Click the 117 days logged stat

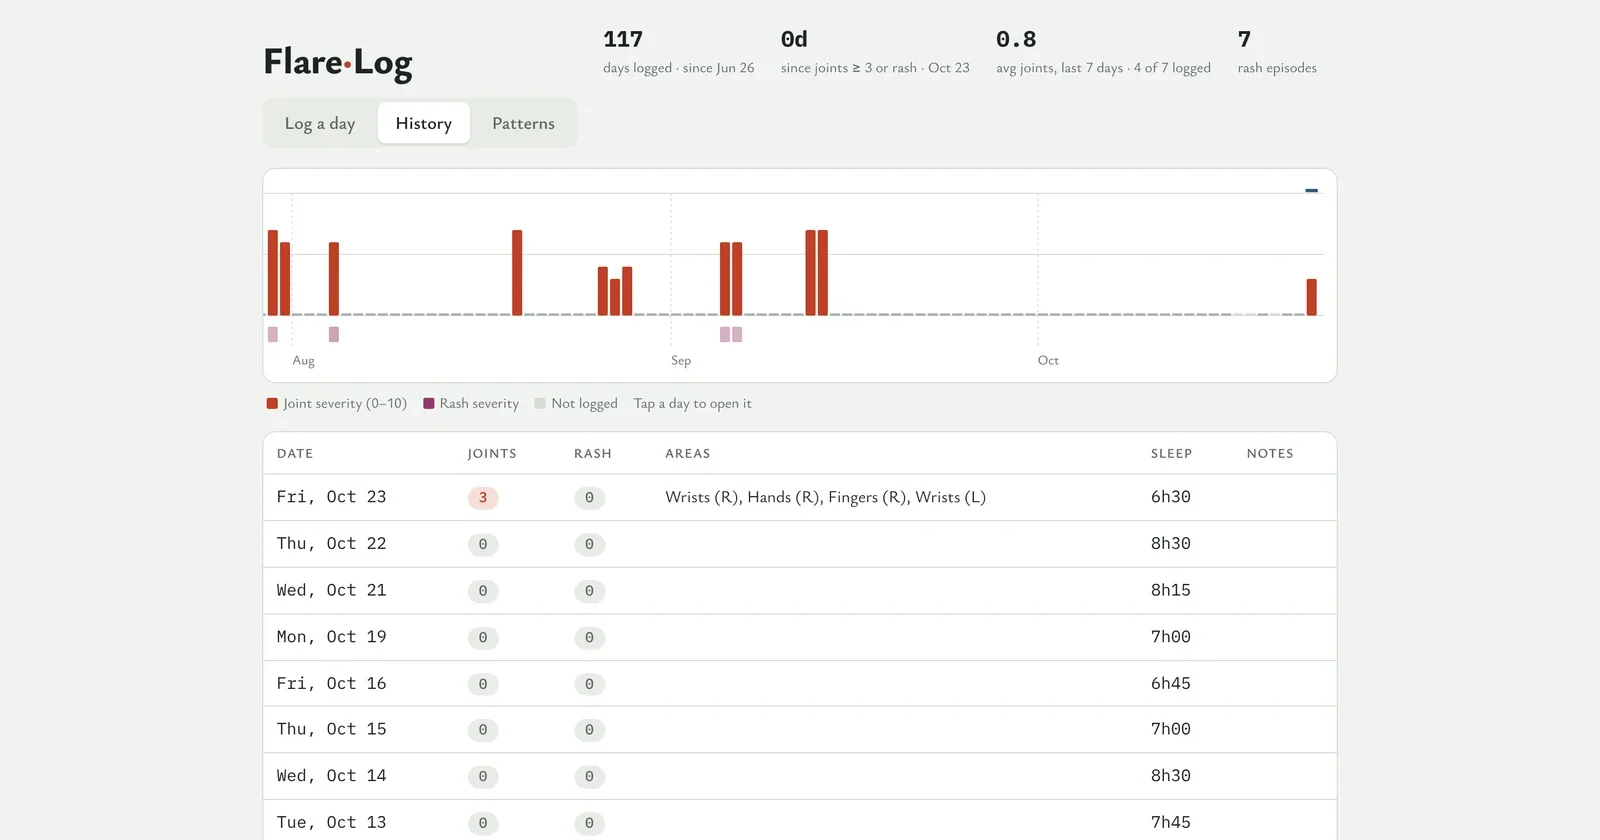(679, 52)
